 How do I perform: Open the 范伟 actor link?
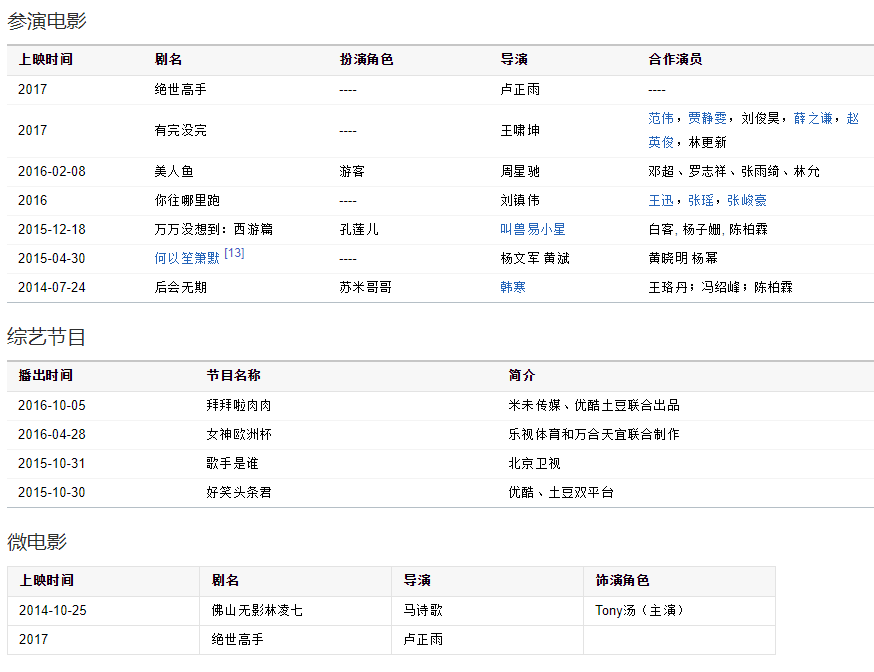661,118
